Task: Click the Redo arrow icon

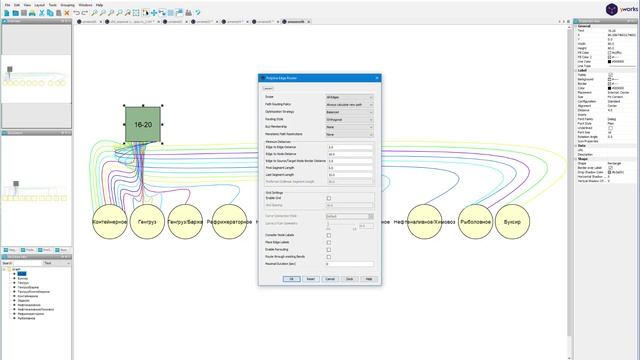Action: (85, 13)
